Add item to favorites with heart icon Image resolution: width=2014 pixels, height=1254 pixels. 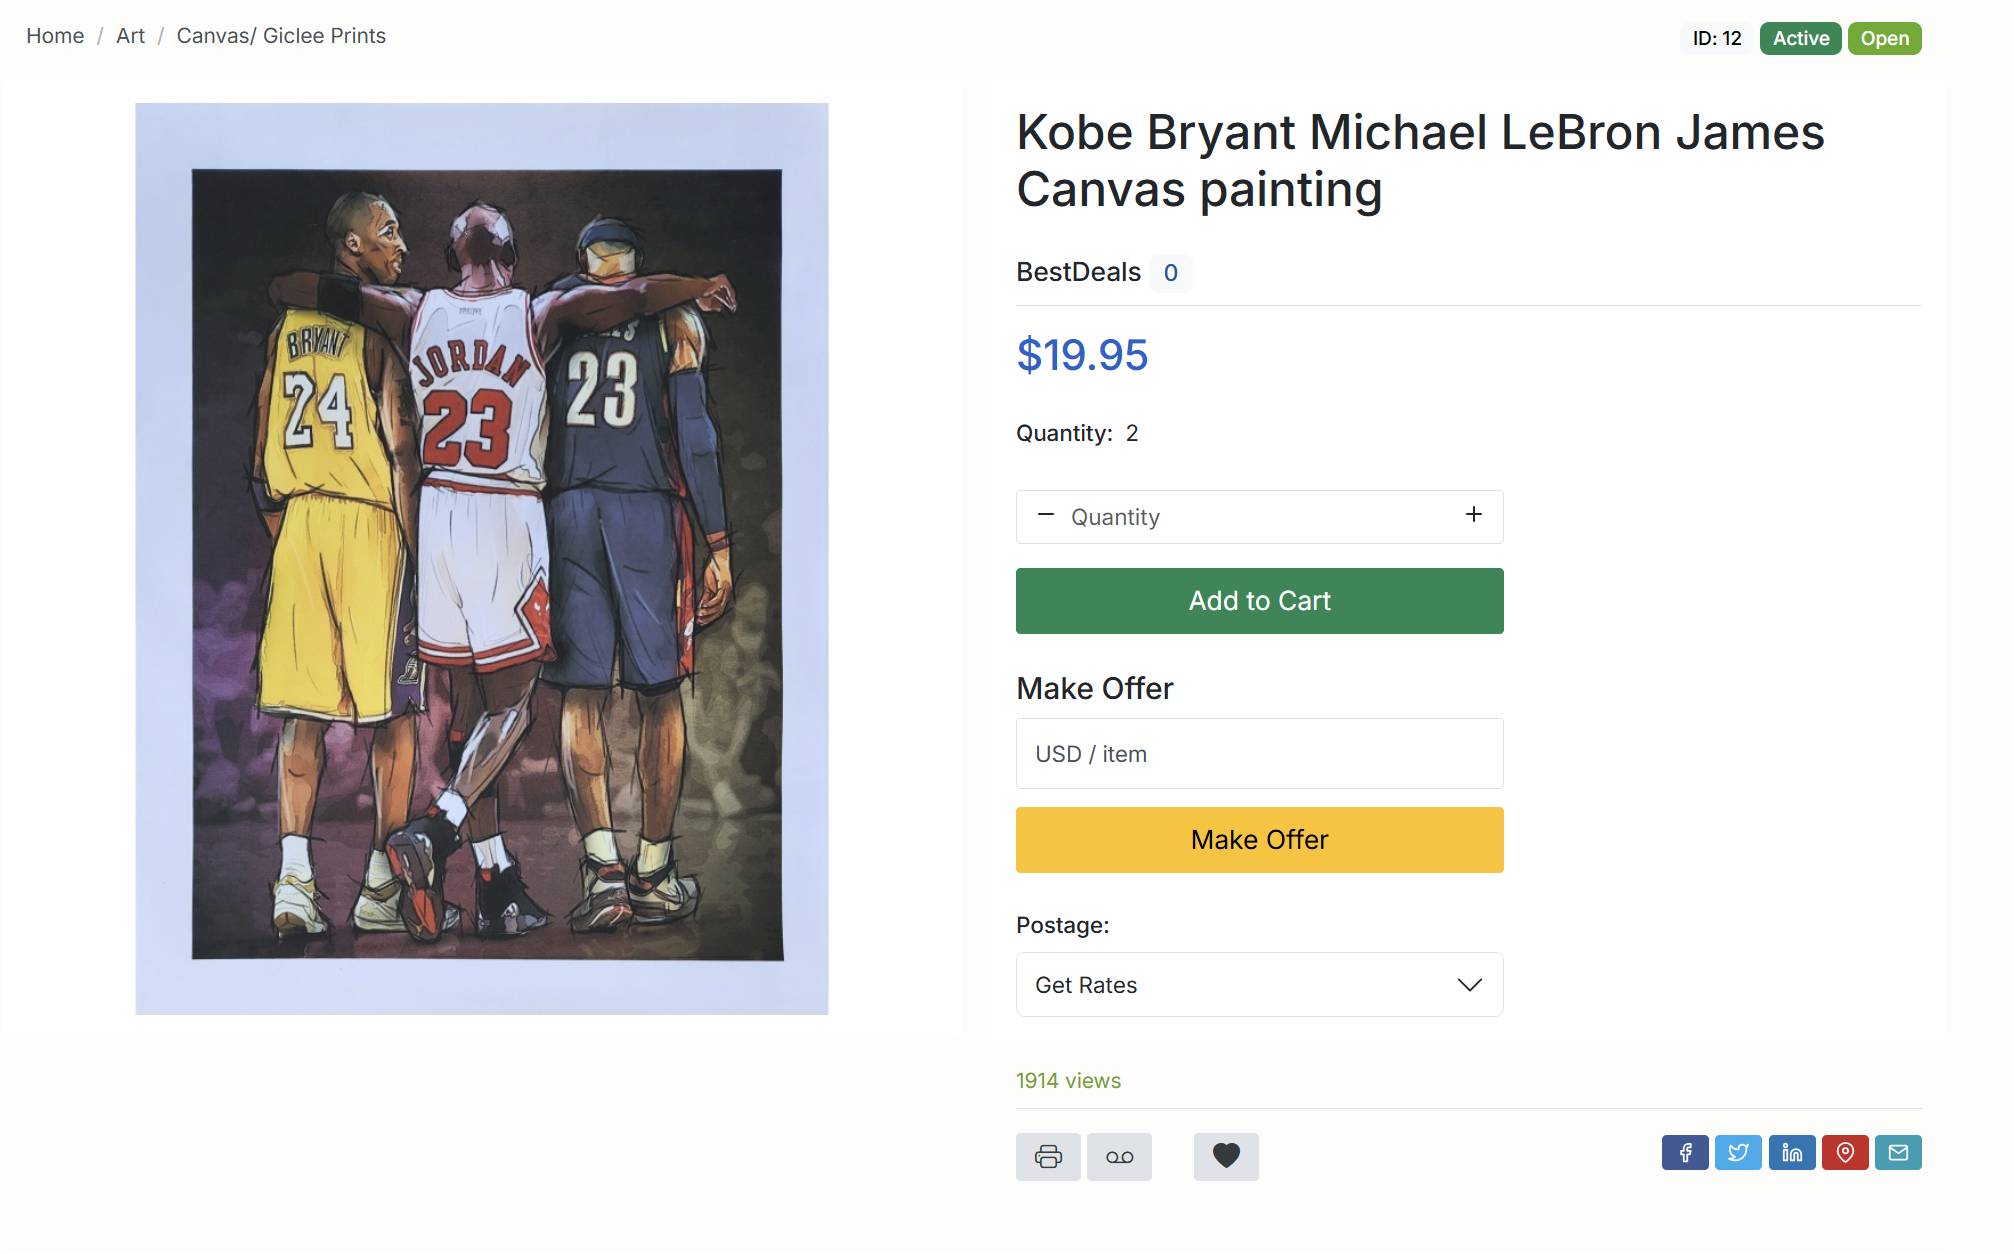pyautogui.click(x=1226, y=1157)
